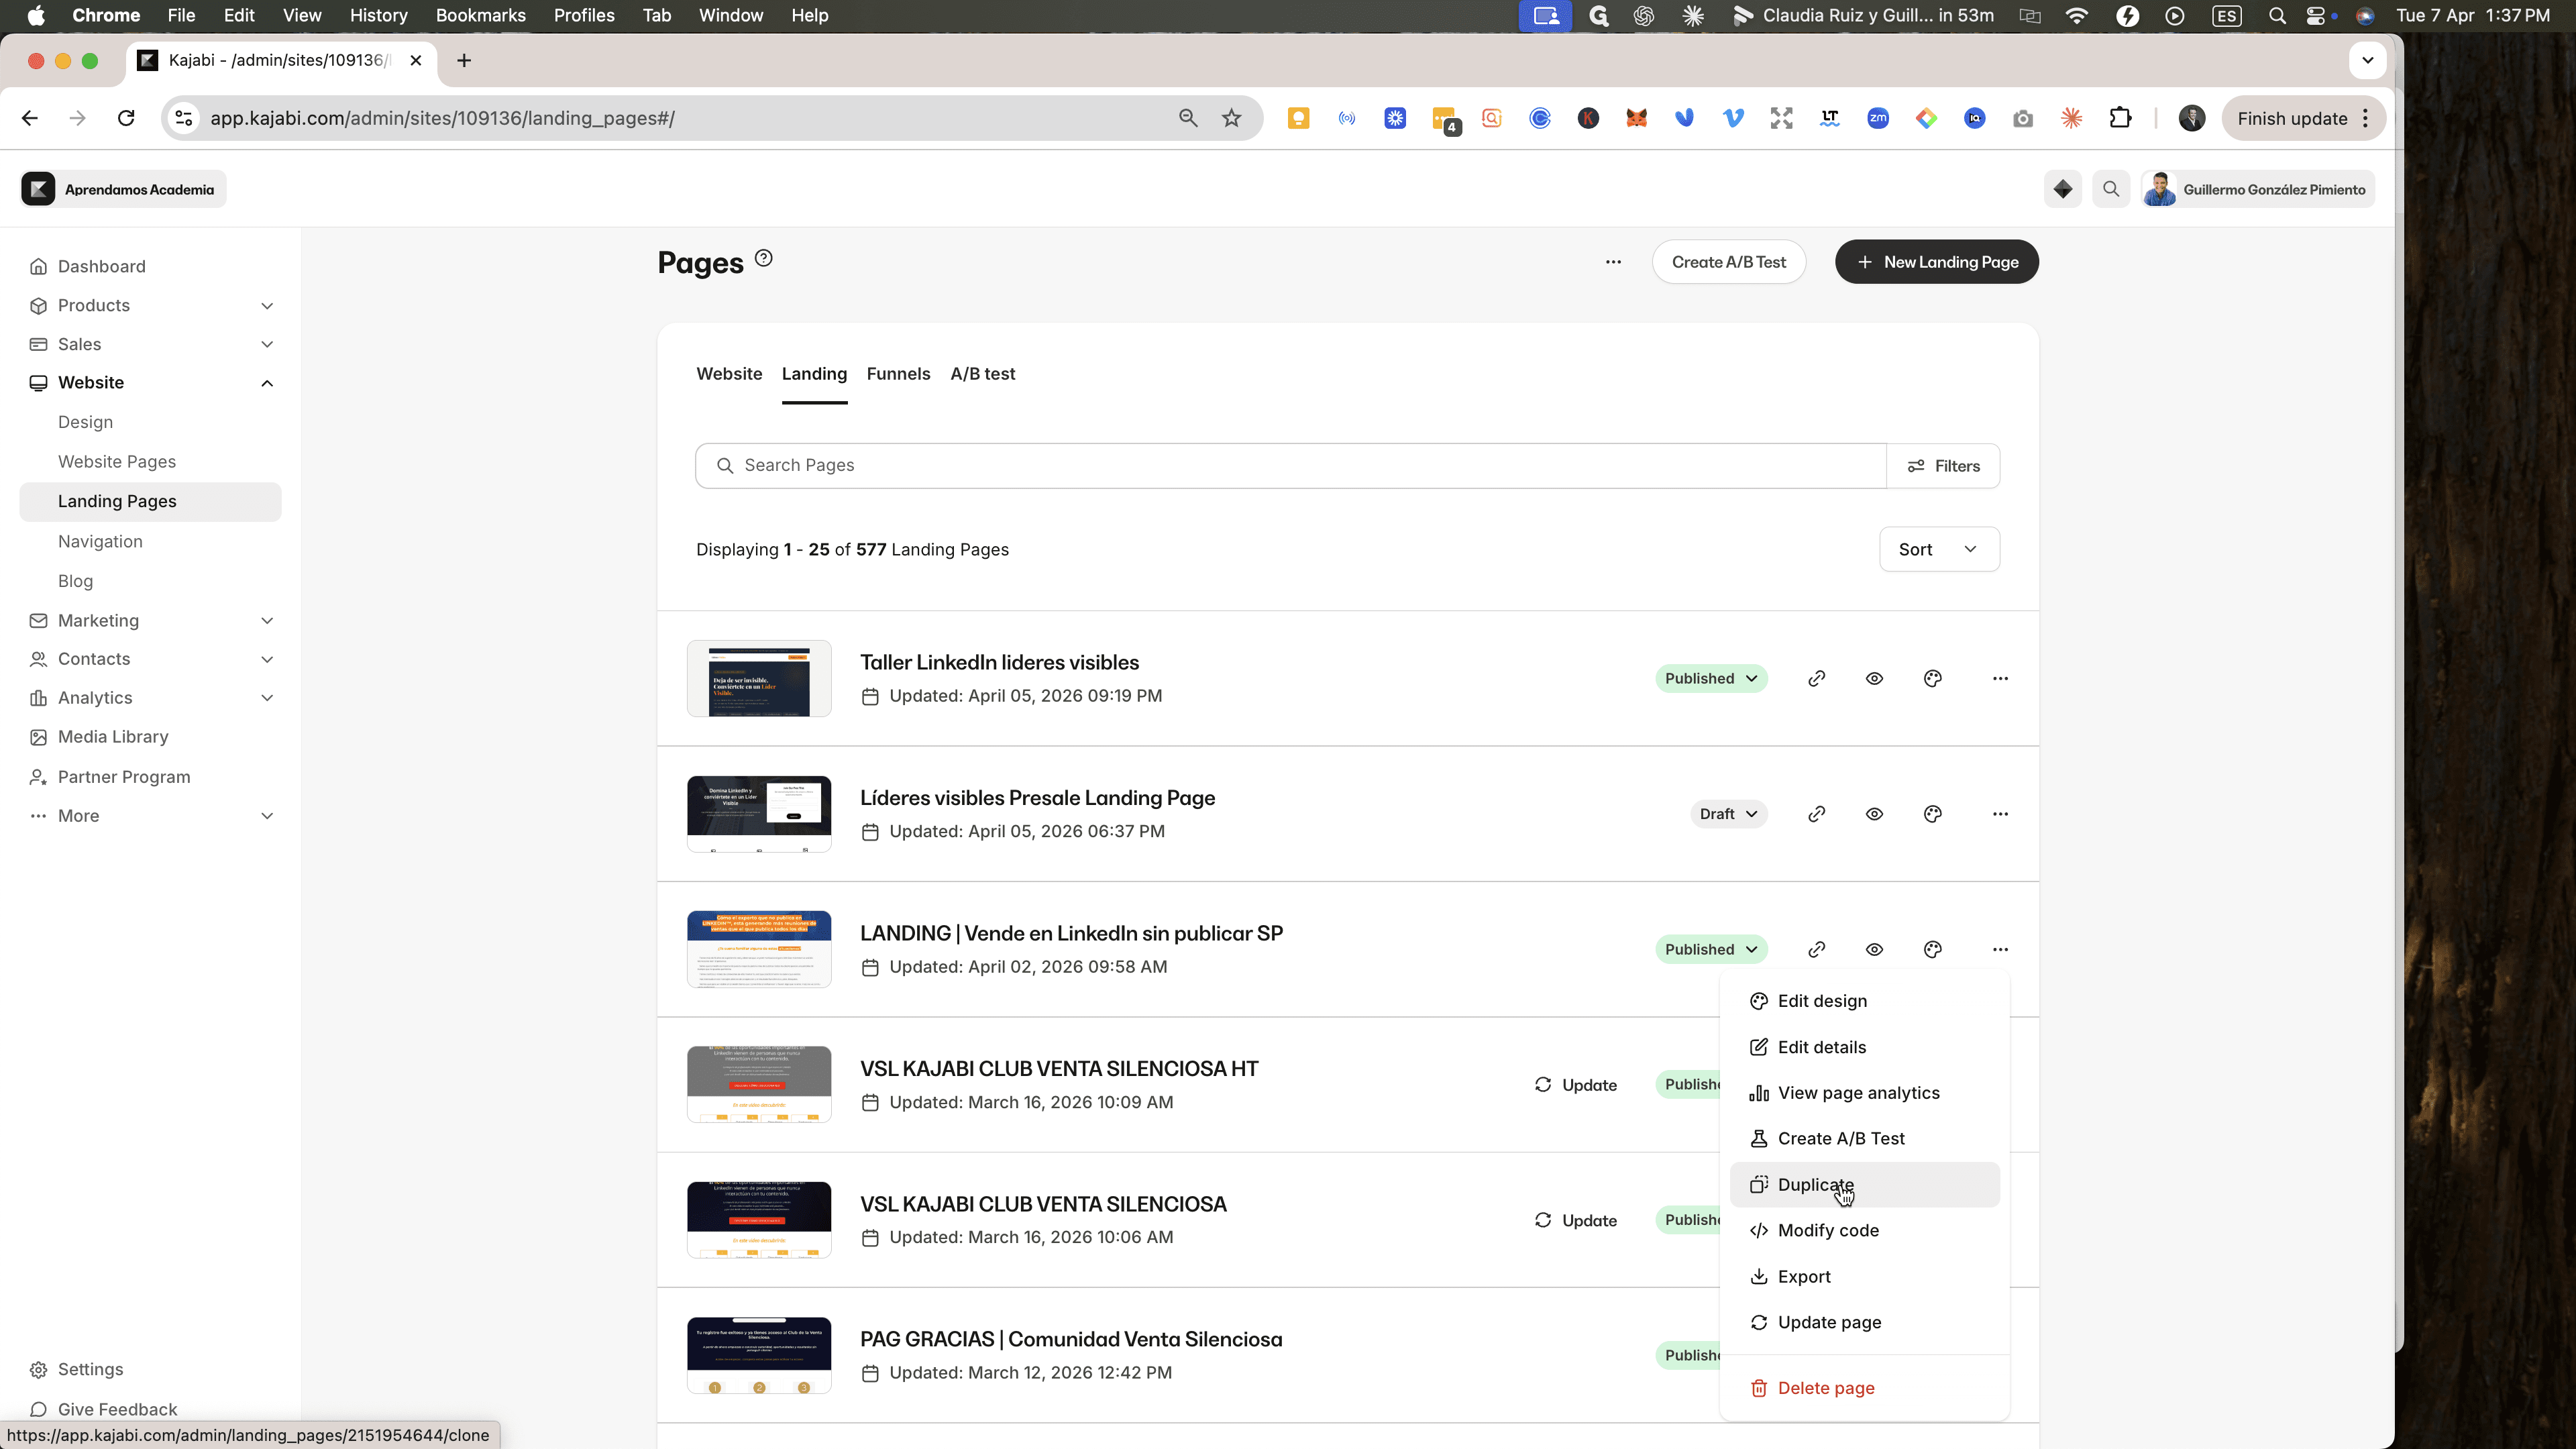Click Create A/B Test header button

(x=1728, y=262)
